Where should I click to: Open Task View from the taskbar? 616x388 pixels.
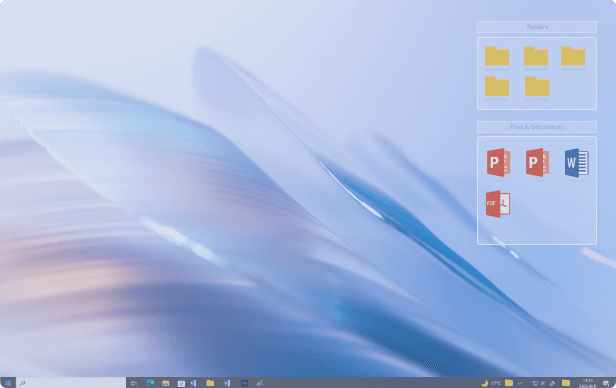(x=134, y=383)
